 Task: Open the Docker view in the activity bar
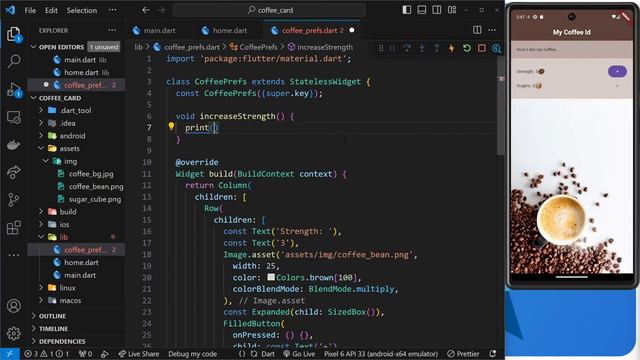tap(14, 145)
